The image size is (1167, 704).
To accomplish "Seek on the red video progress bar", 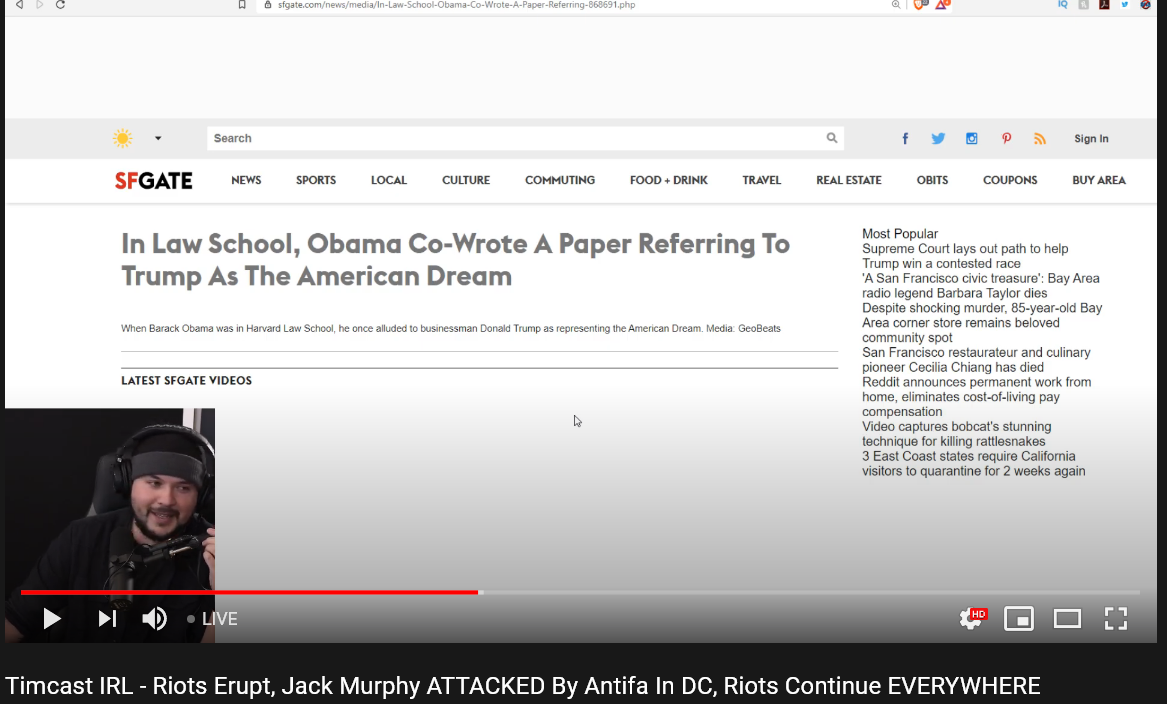I will click(x=581, y=592).
